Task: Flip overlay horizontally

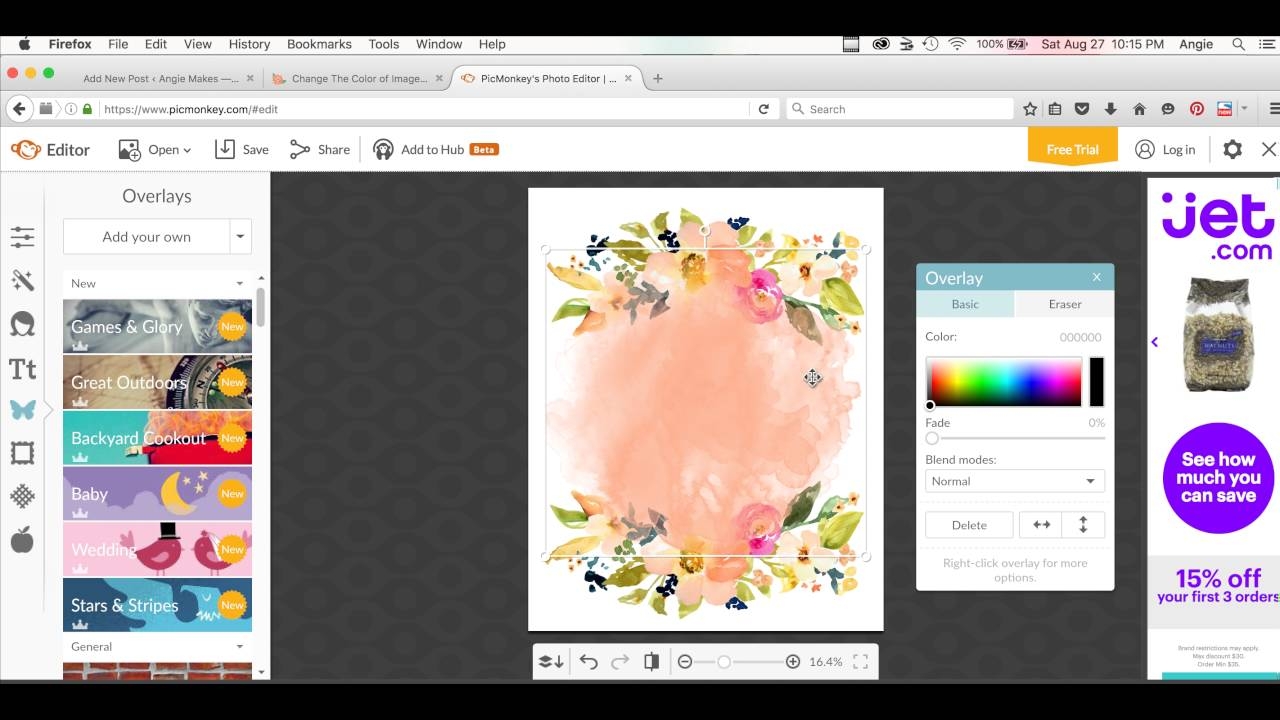Action: 1041,525
